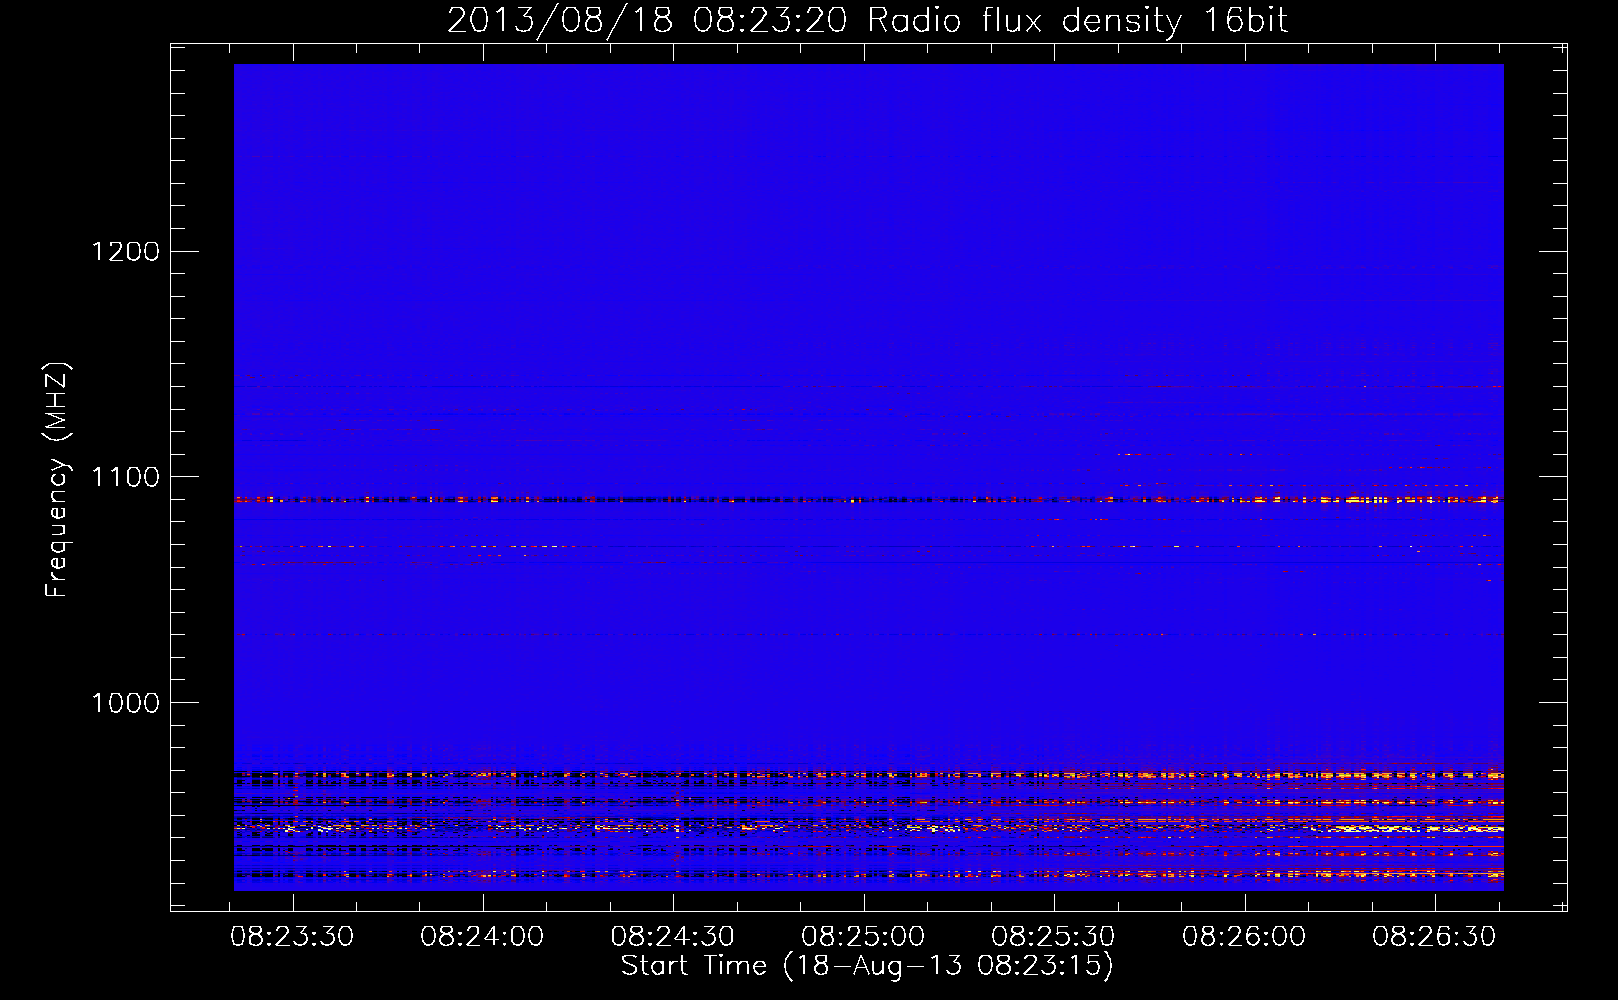
Task: Click the 1200 frequency tick label
Action: click(x=126, y=251)
